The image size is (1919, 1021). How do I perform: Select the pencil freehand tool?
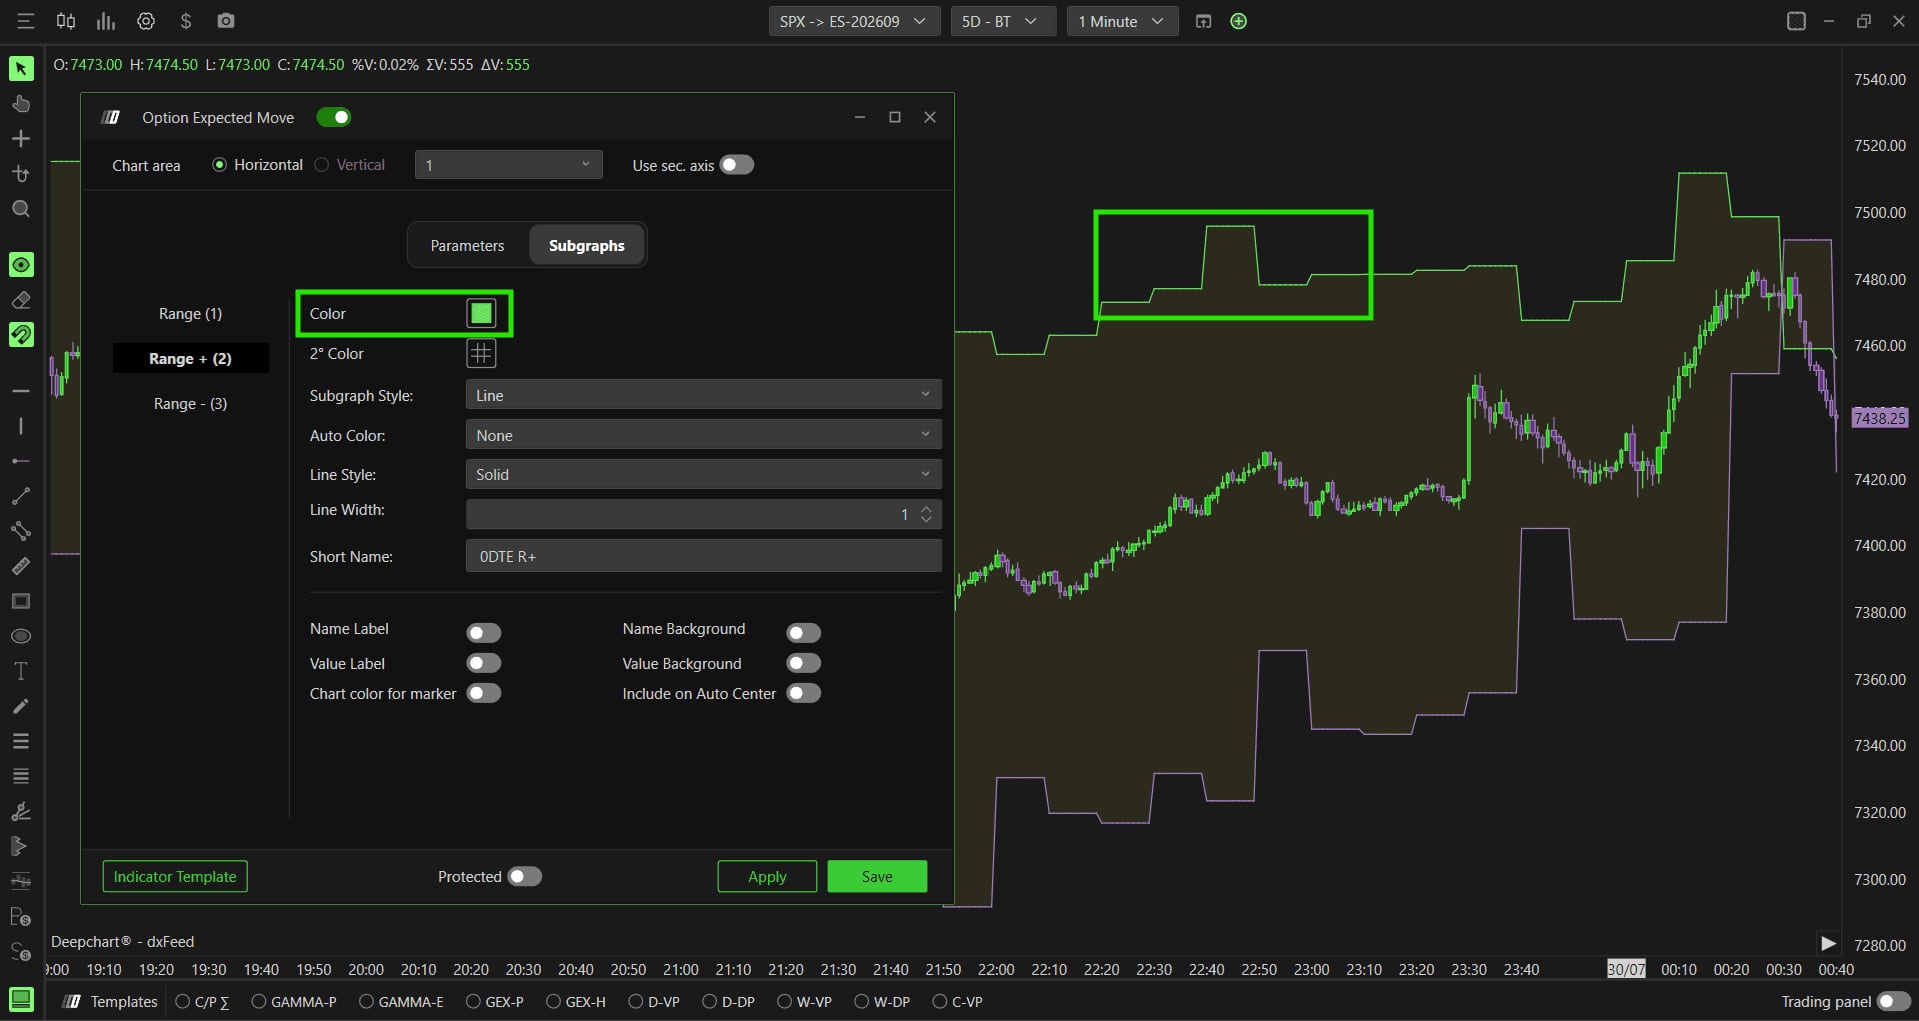21,706
